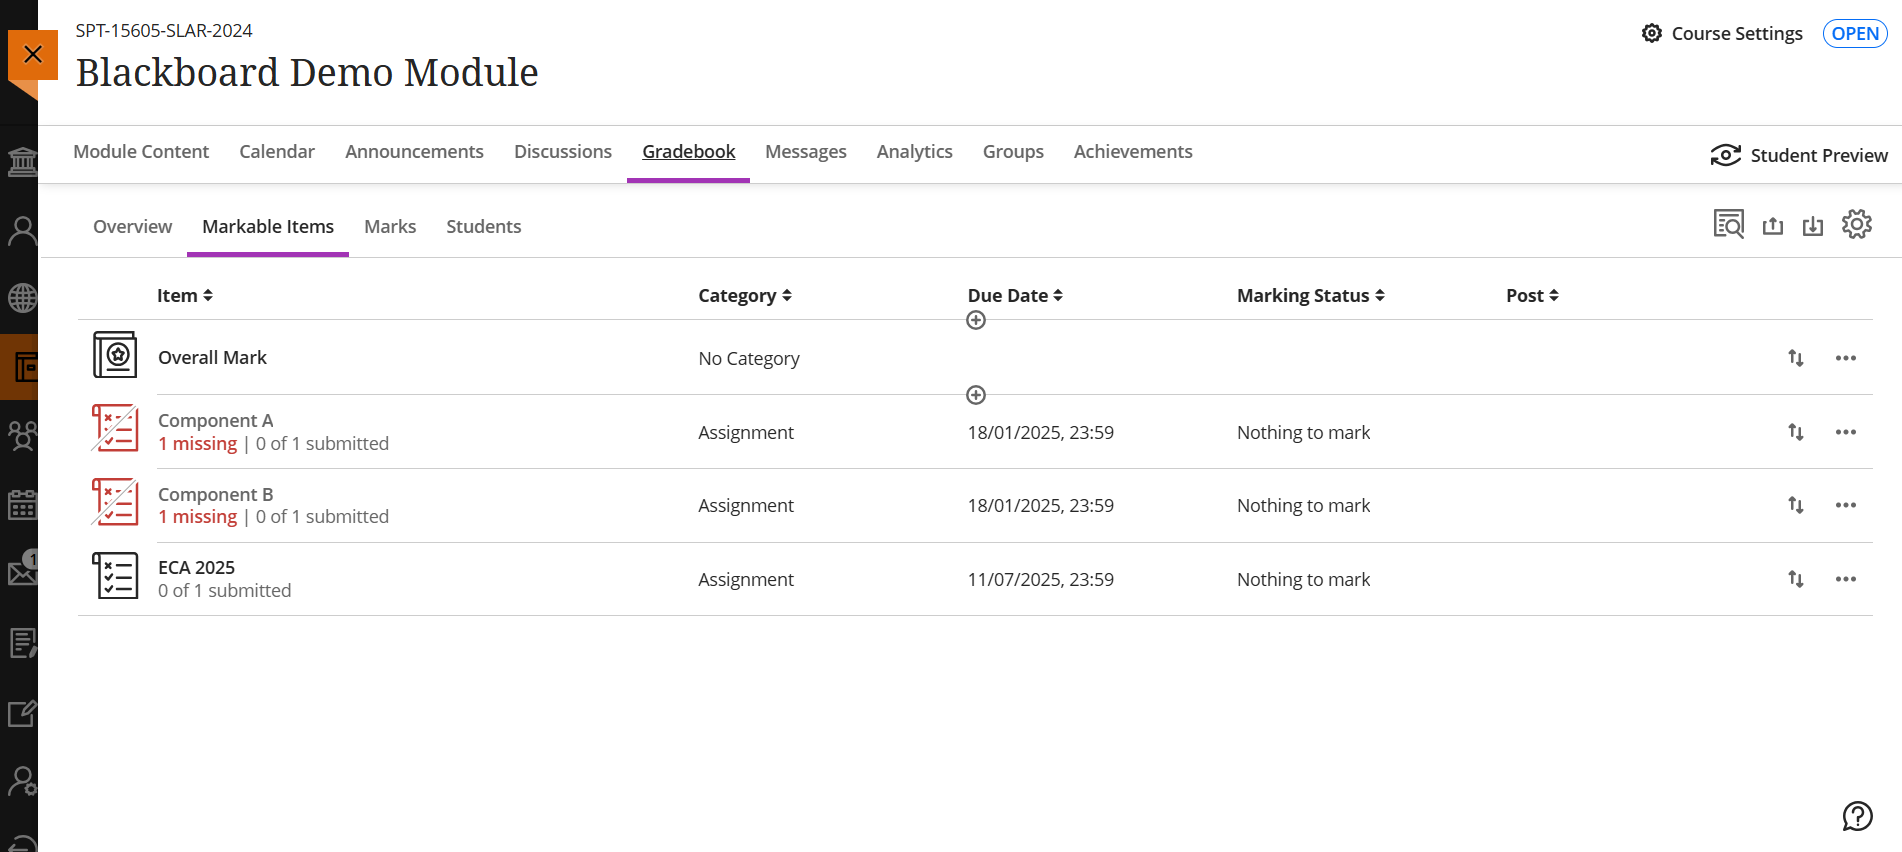Open the globe icon in sidebar
This screenshot has height=852, width=1902.
[x=21, y=298]
